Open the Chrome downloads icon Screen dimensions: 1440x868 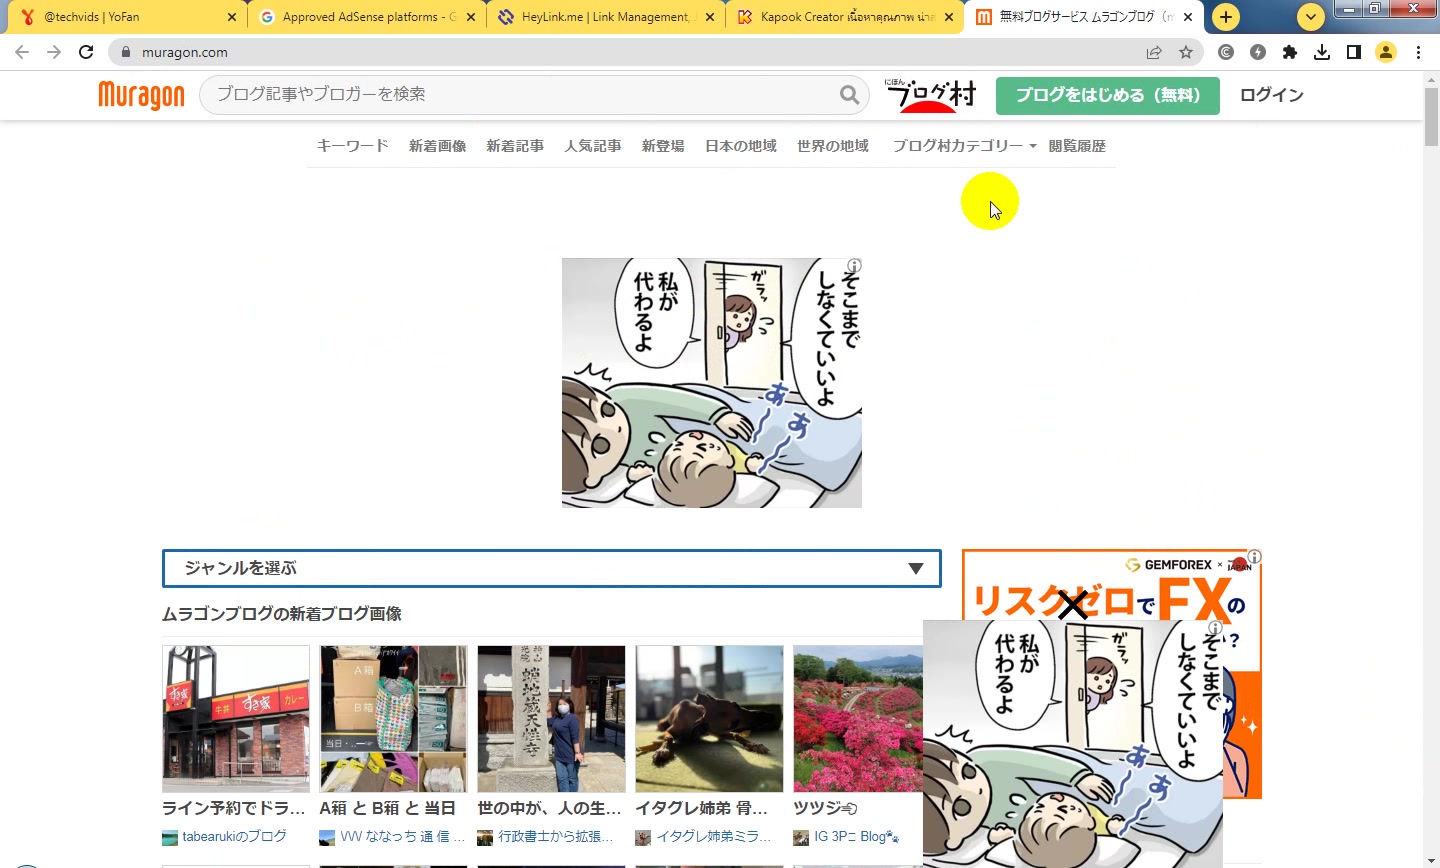[1322, 52]
